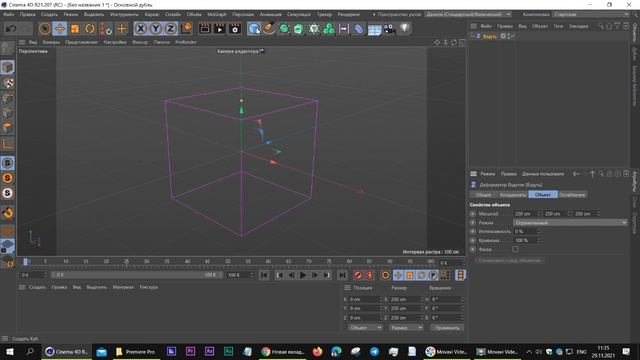Screen dimensions: 640x360
Task: Open the layout dropdown in top bar
Action: (x=591, y=14)
